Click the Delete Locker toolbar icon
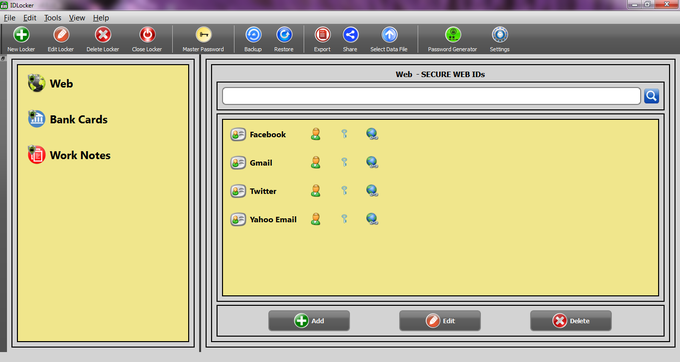Viewport: 680px width, 362px height. click(103, 35)
